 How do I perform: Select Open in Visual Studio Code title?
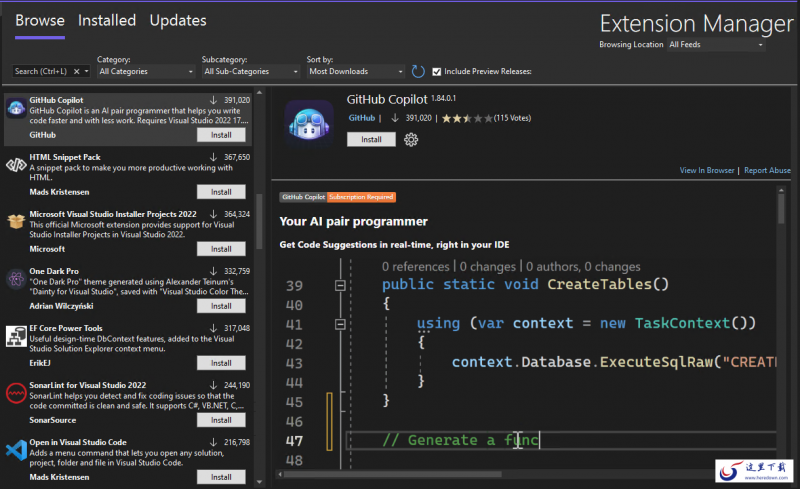coord(78,443)
